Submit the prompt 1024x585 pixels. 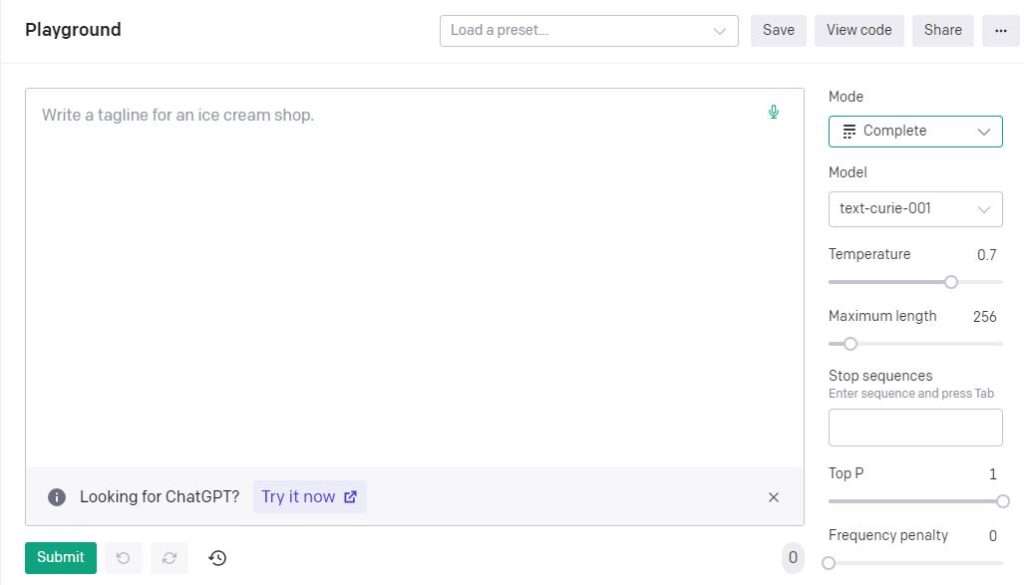click(x=61, y=558)
